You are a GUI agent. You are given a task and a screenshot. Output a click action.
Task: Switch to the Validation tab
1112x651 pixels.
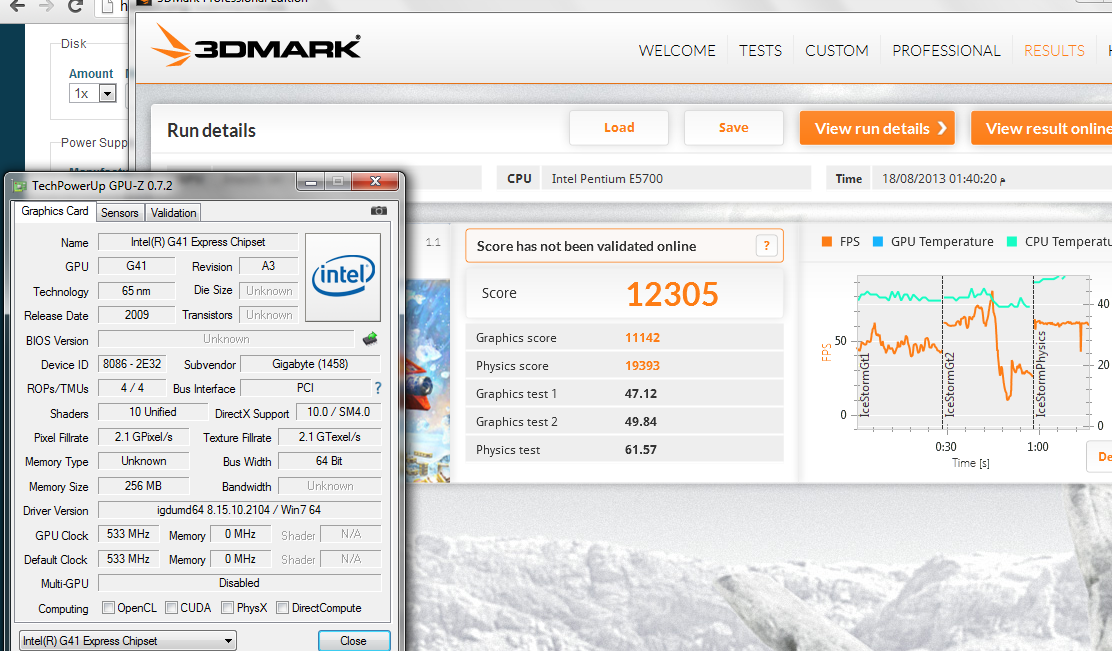[x=173, y=213]
